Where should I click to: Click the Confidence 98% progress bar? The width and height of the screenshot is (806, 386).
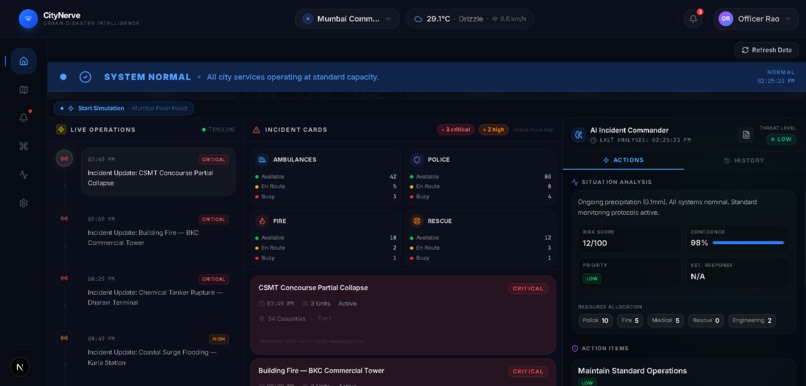(x=748, y=243)
